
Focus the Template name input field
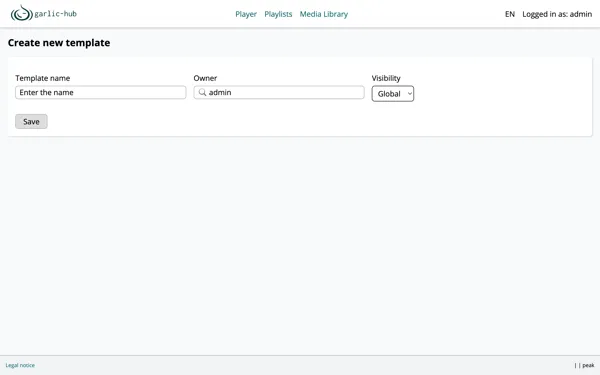pos(101,92)
